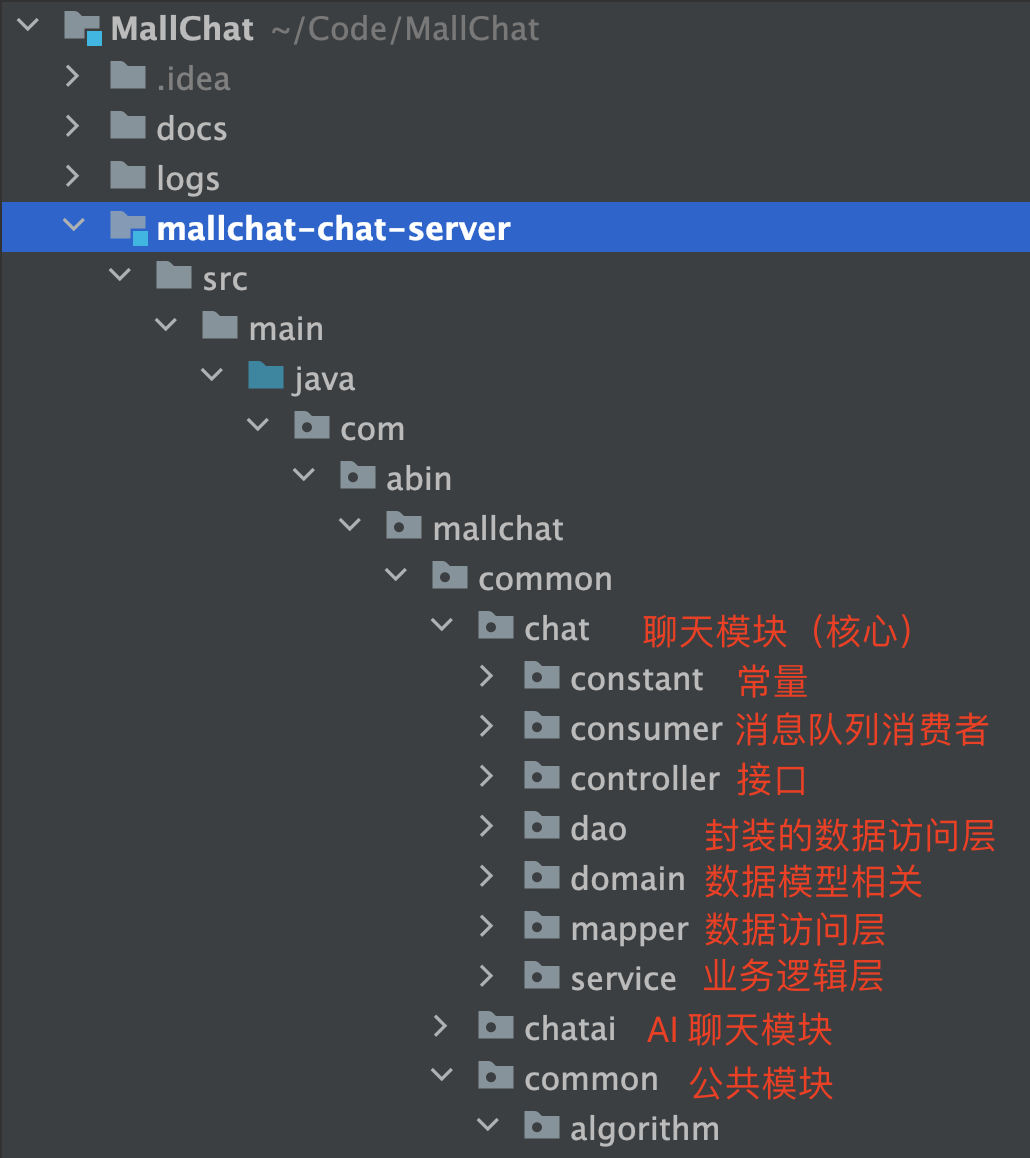Click the .idea folder icon
The width and height of the screenshot is (1030, 1158).
pyautogui.click(x=128, y=75)
